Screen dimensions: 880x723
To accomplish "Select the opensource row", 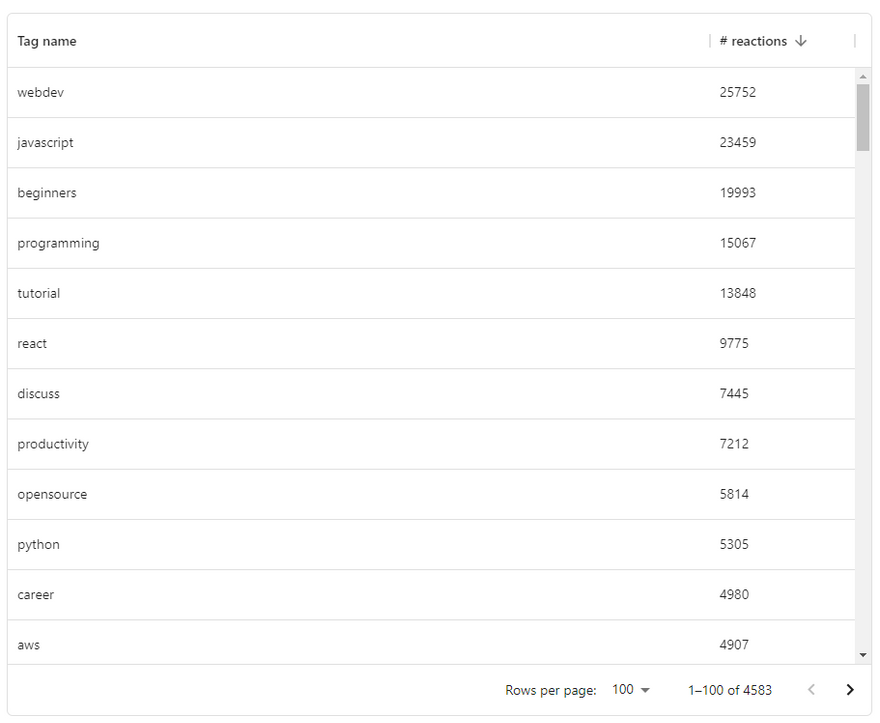I will 431,495.
